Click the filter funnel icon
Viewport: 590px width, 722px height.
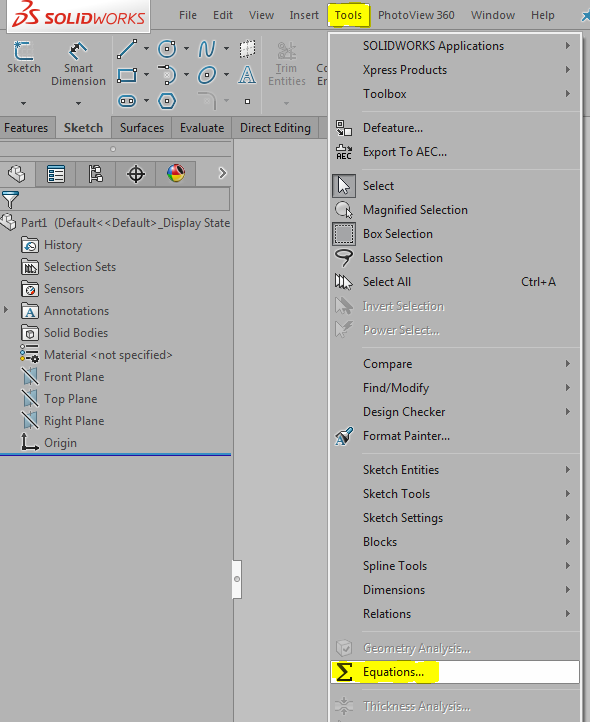point(10,200)
